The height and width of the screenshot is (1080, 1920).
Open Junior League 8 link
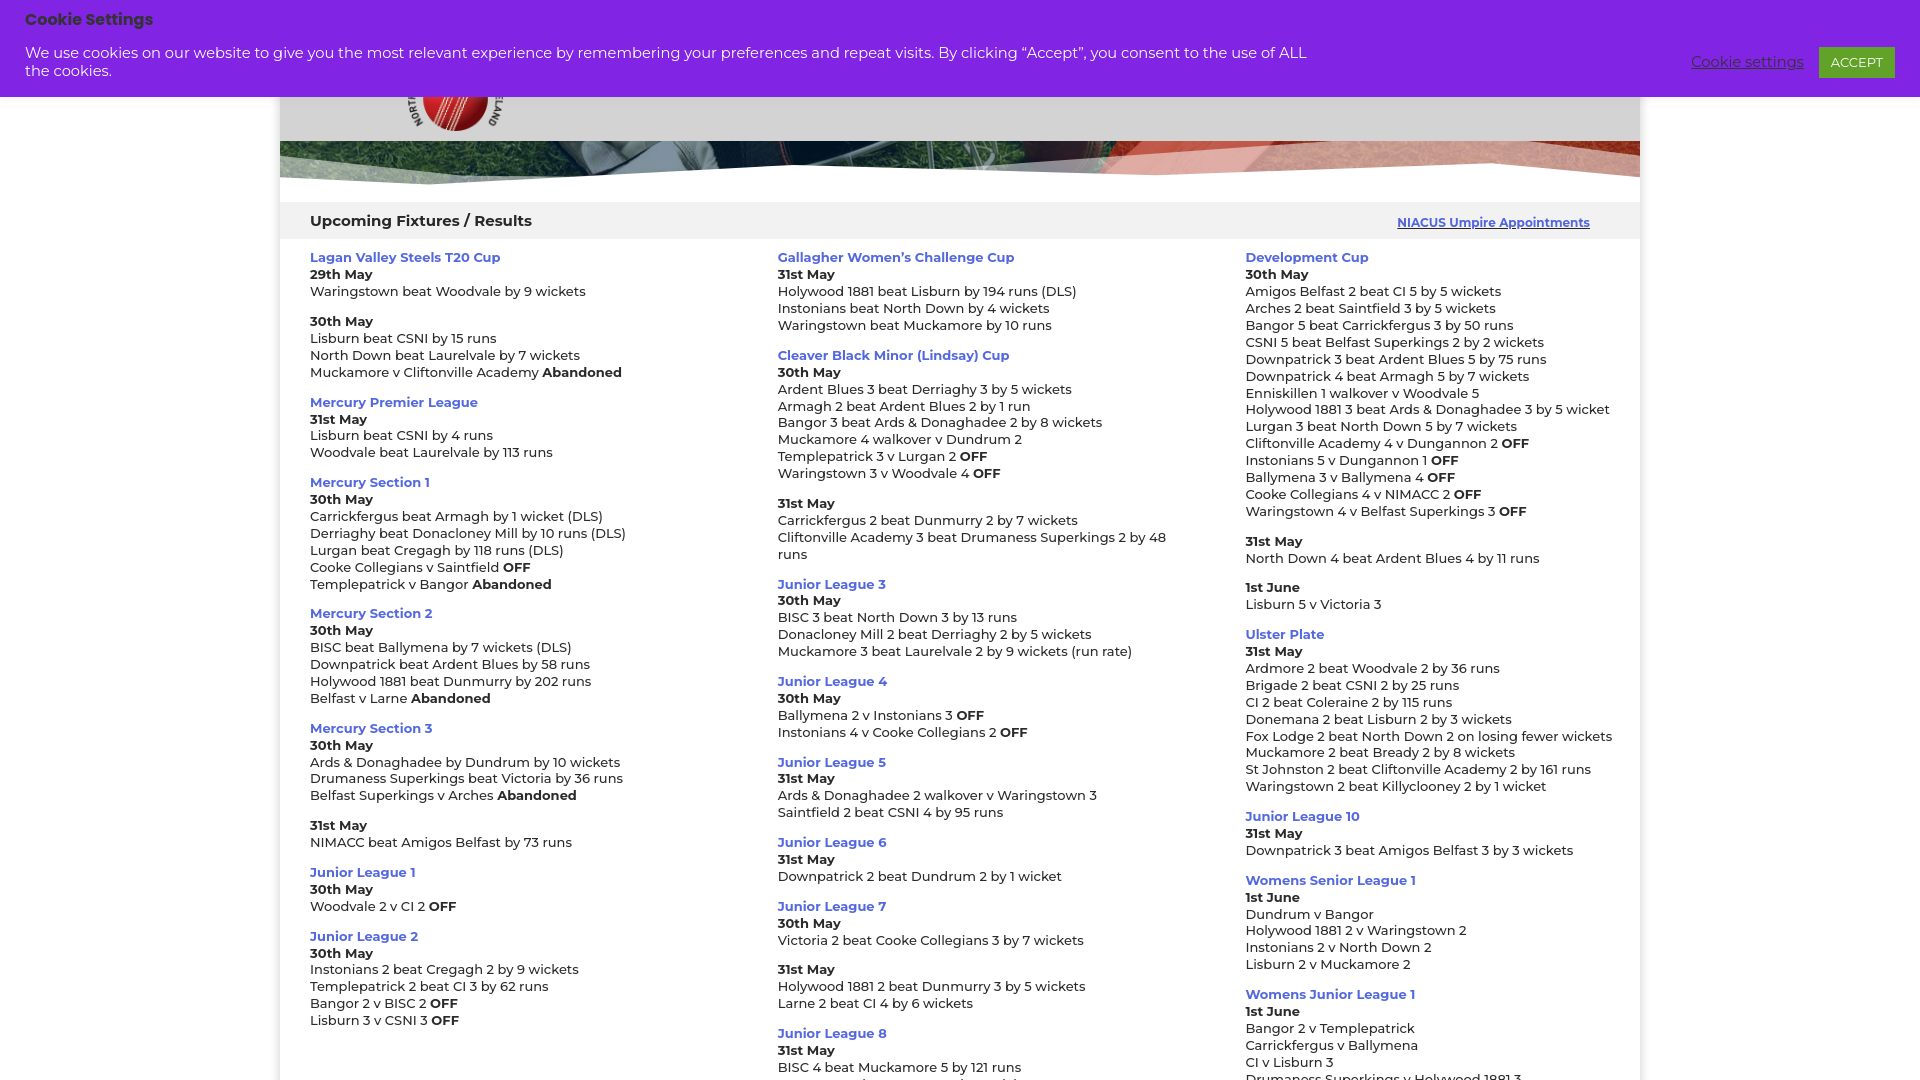click(832, 1034)
